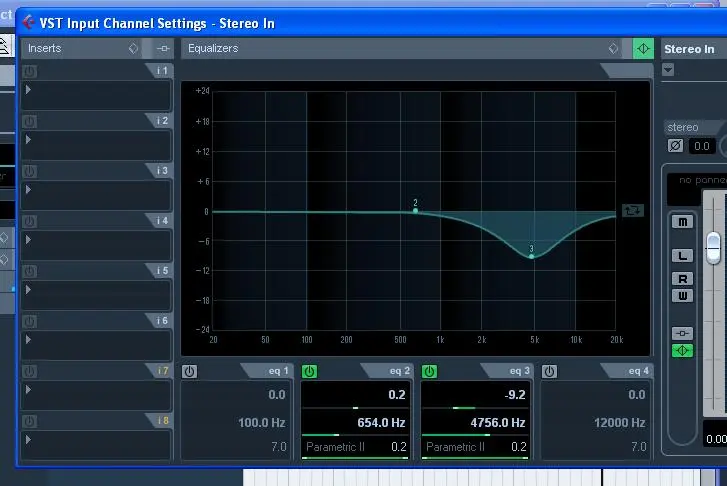Click the stereo configuration label
727x486 pixels.
pyautogui.click(x=683, y=127)
